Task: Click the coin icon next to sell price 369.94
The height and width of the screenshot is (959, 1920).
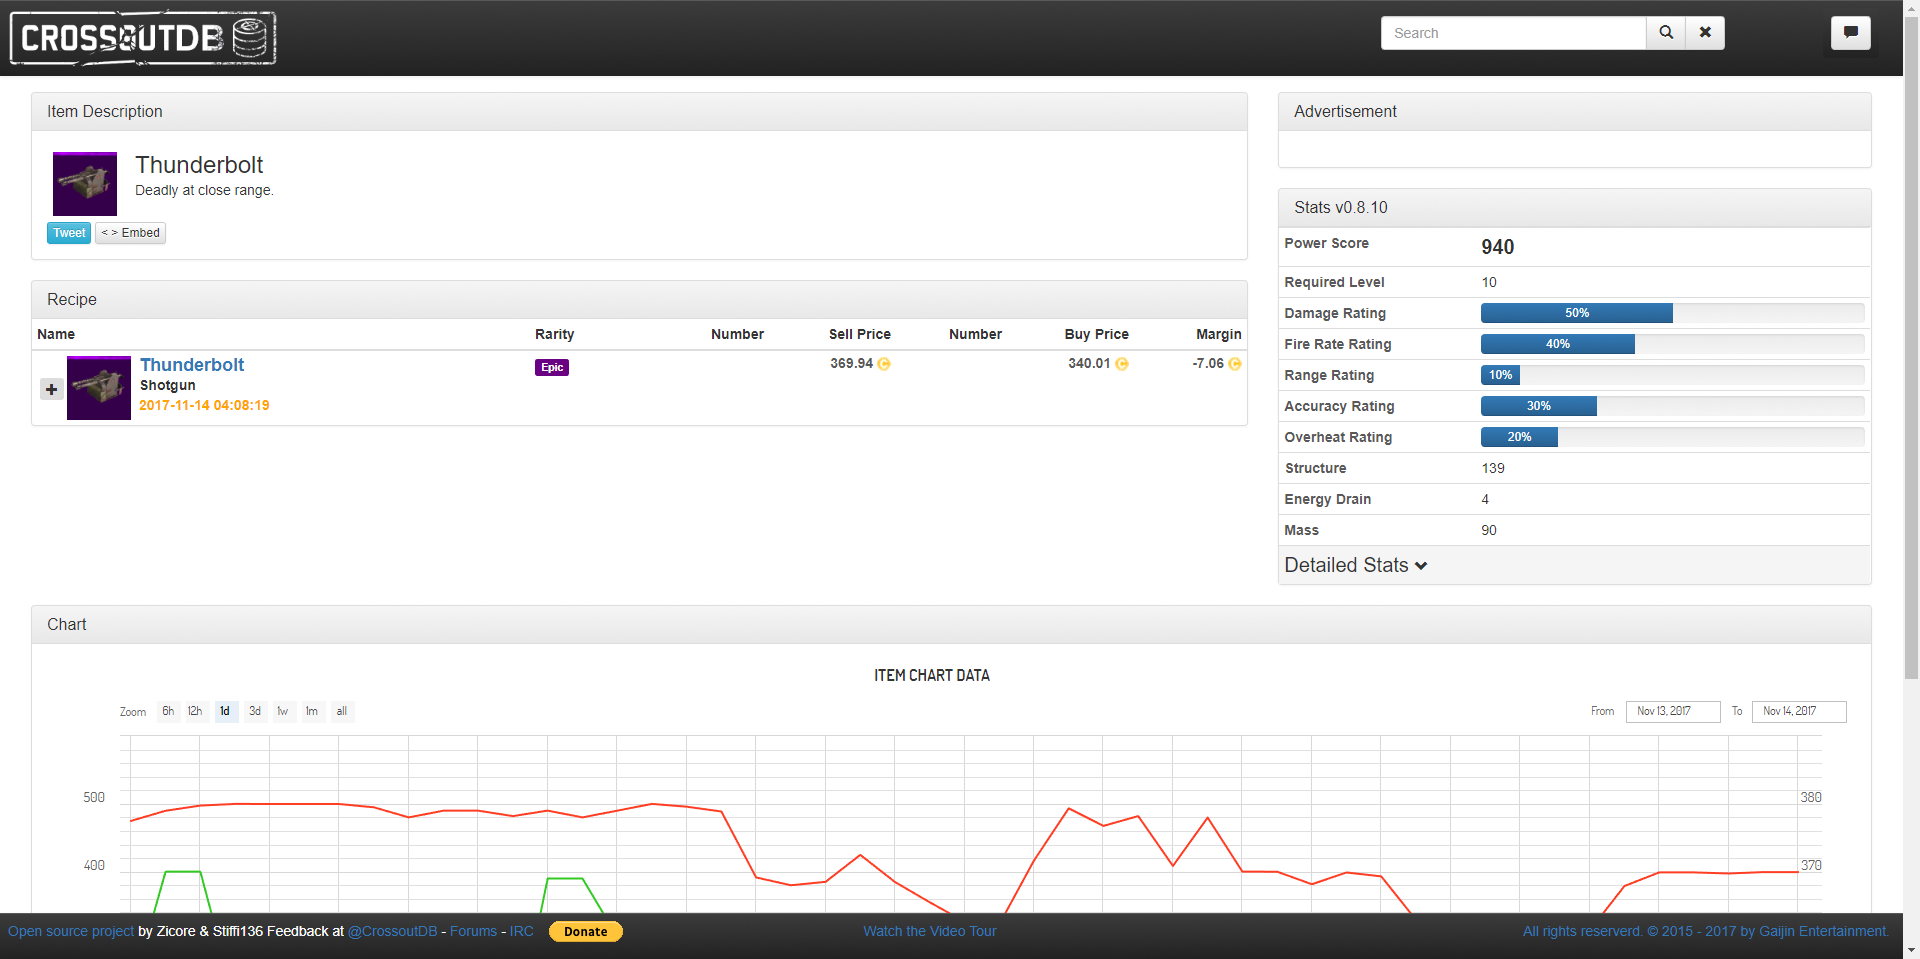Action: coord(884,364)
